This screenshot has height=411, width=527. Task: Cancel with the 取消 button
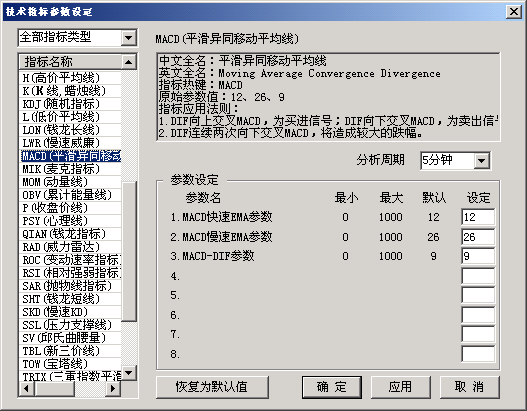470,387
